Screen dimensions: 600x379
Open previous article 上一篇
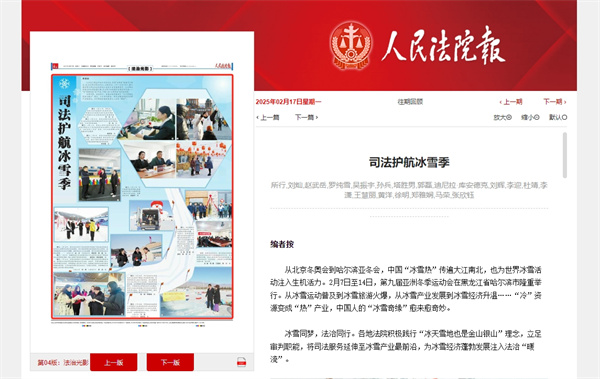coord(267,117)
